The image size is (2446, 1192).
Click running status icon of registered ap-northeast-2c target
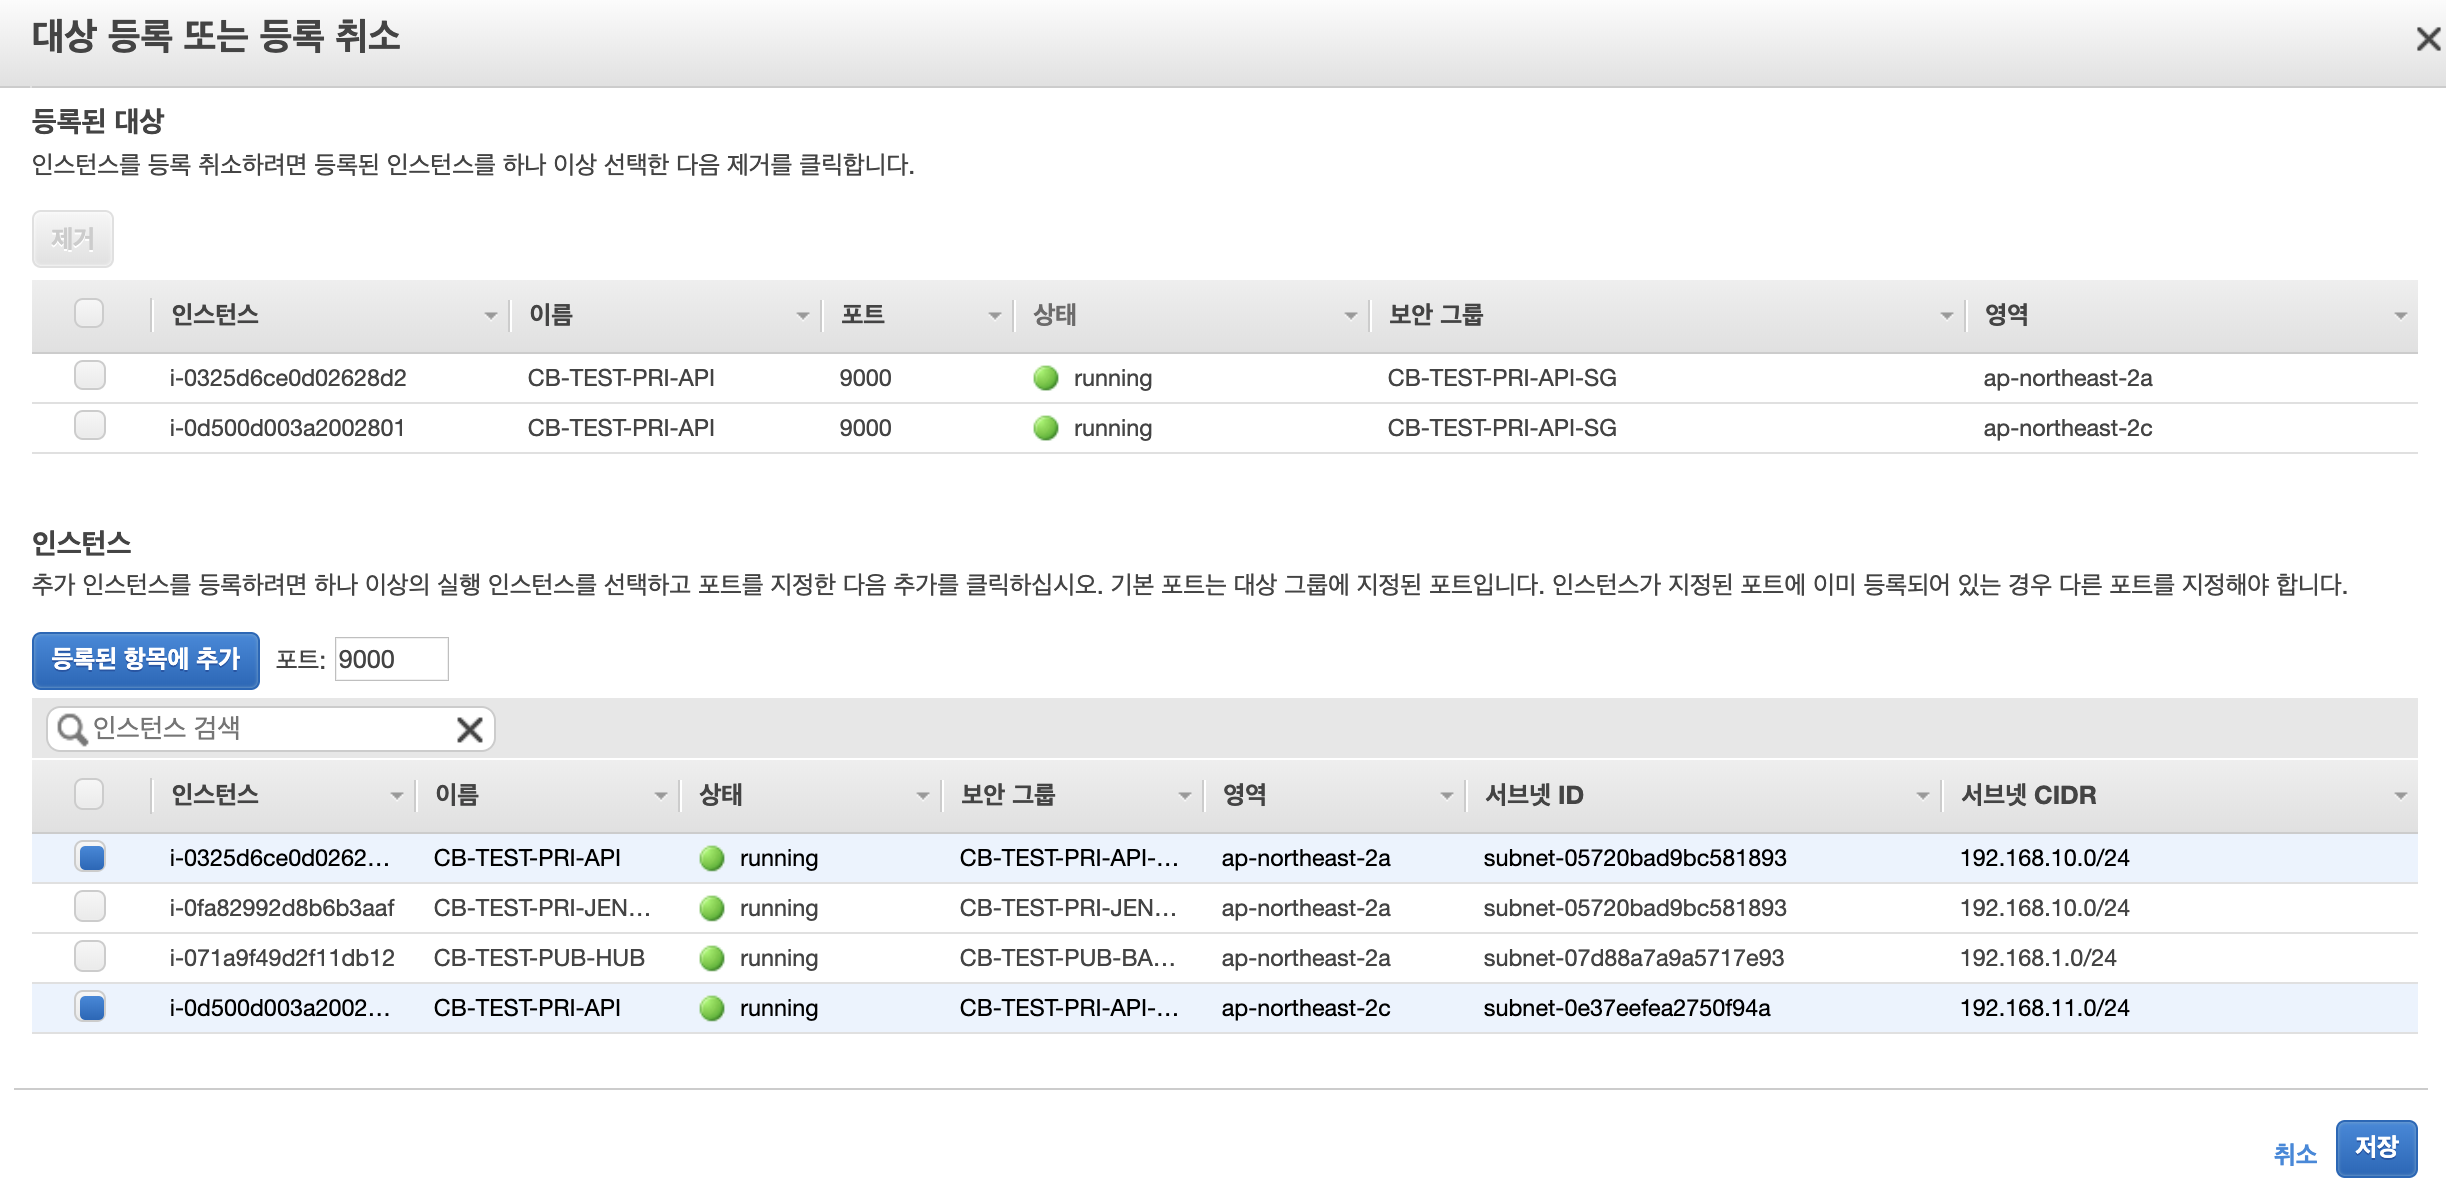click(x=1045, y=428)
